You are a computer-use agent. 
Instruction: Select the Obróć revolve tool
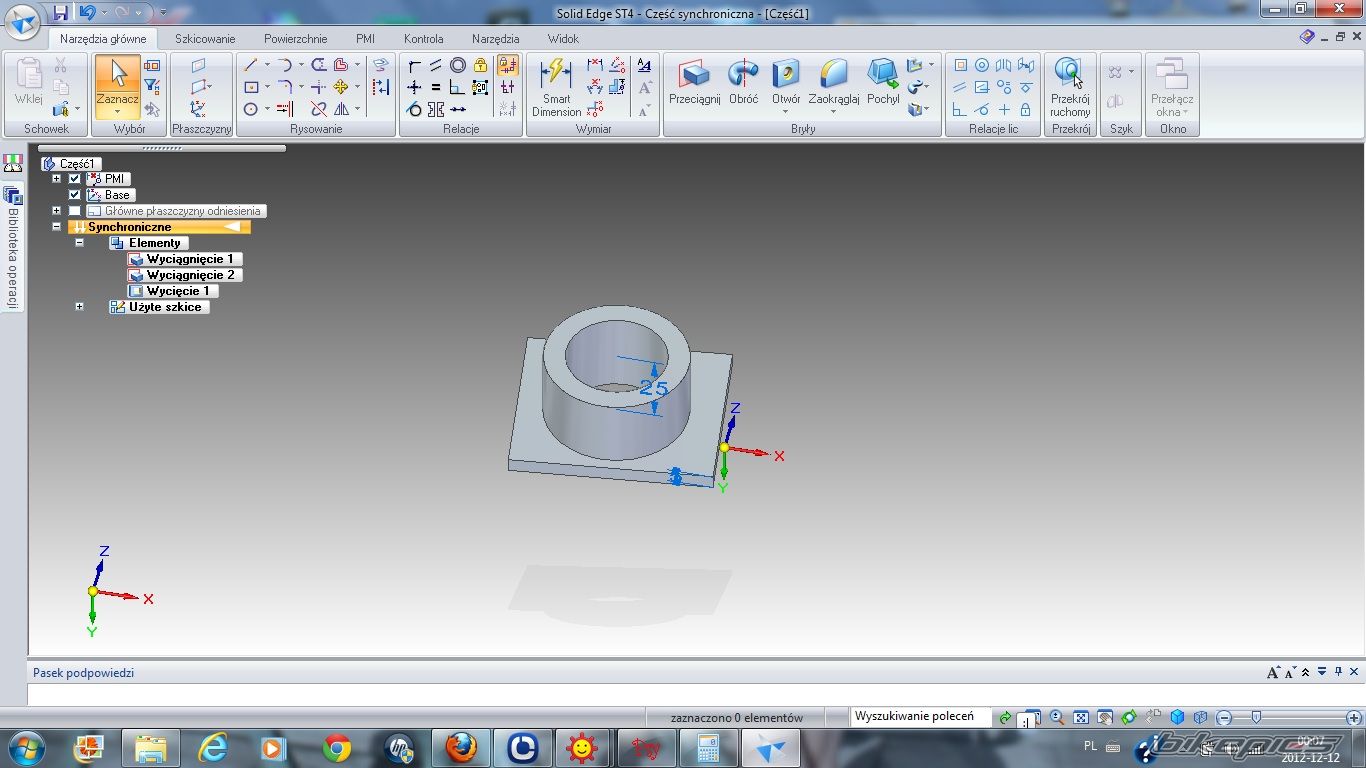[743, 82]
